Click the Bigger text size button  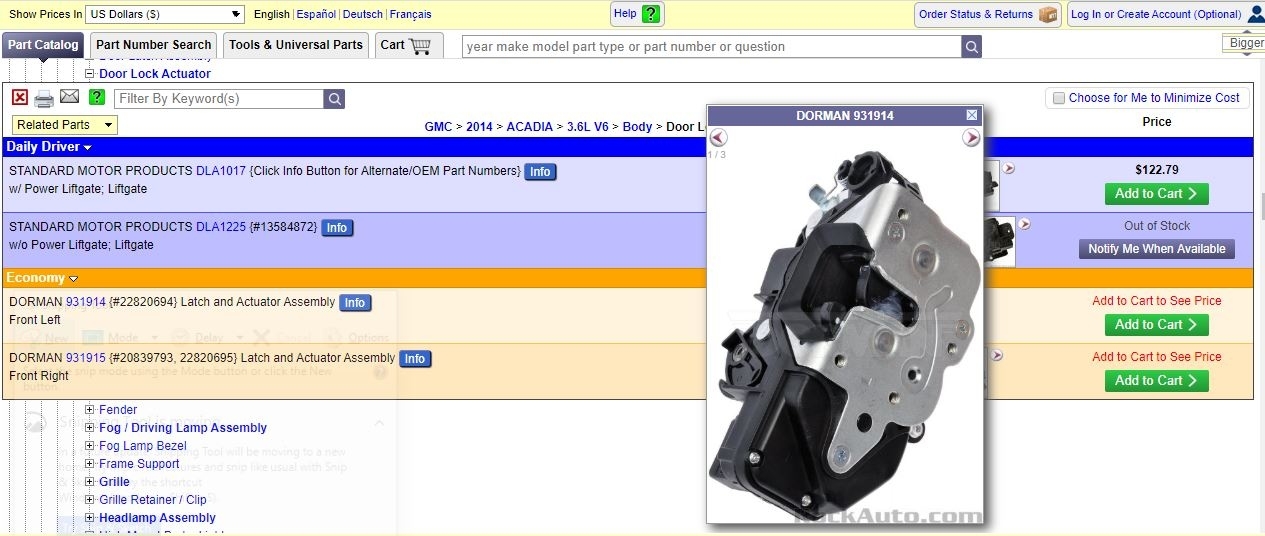tap(1245, 43)
